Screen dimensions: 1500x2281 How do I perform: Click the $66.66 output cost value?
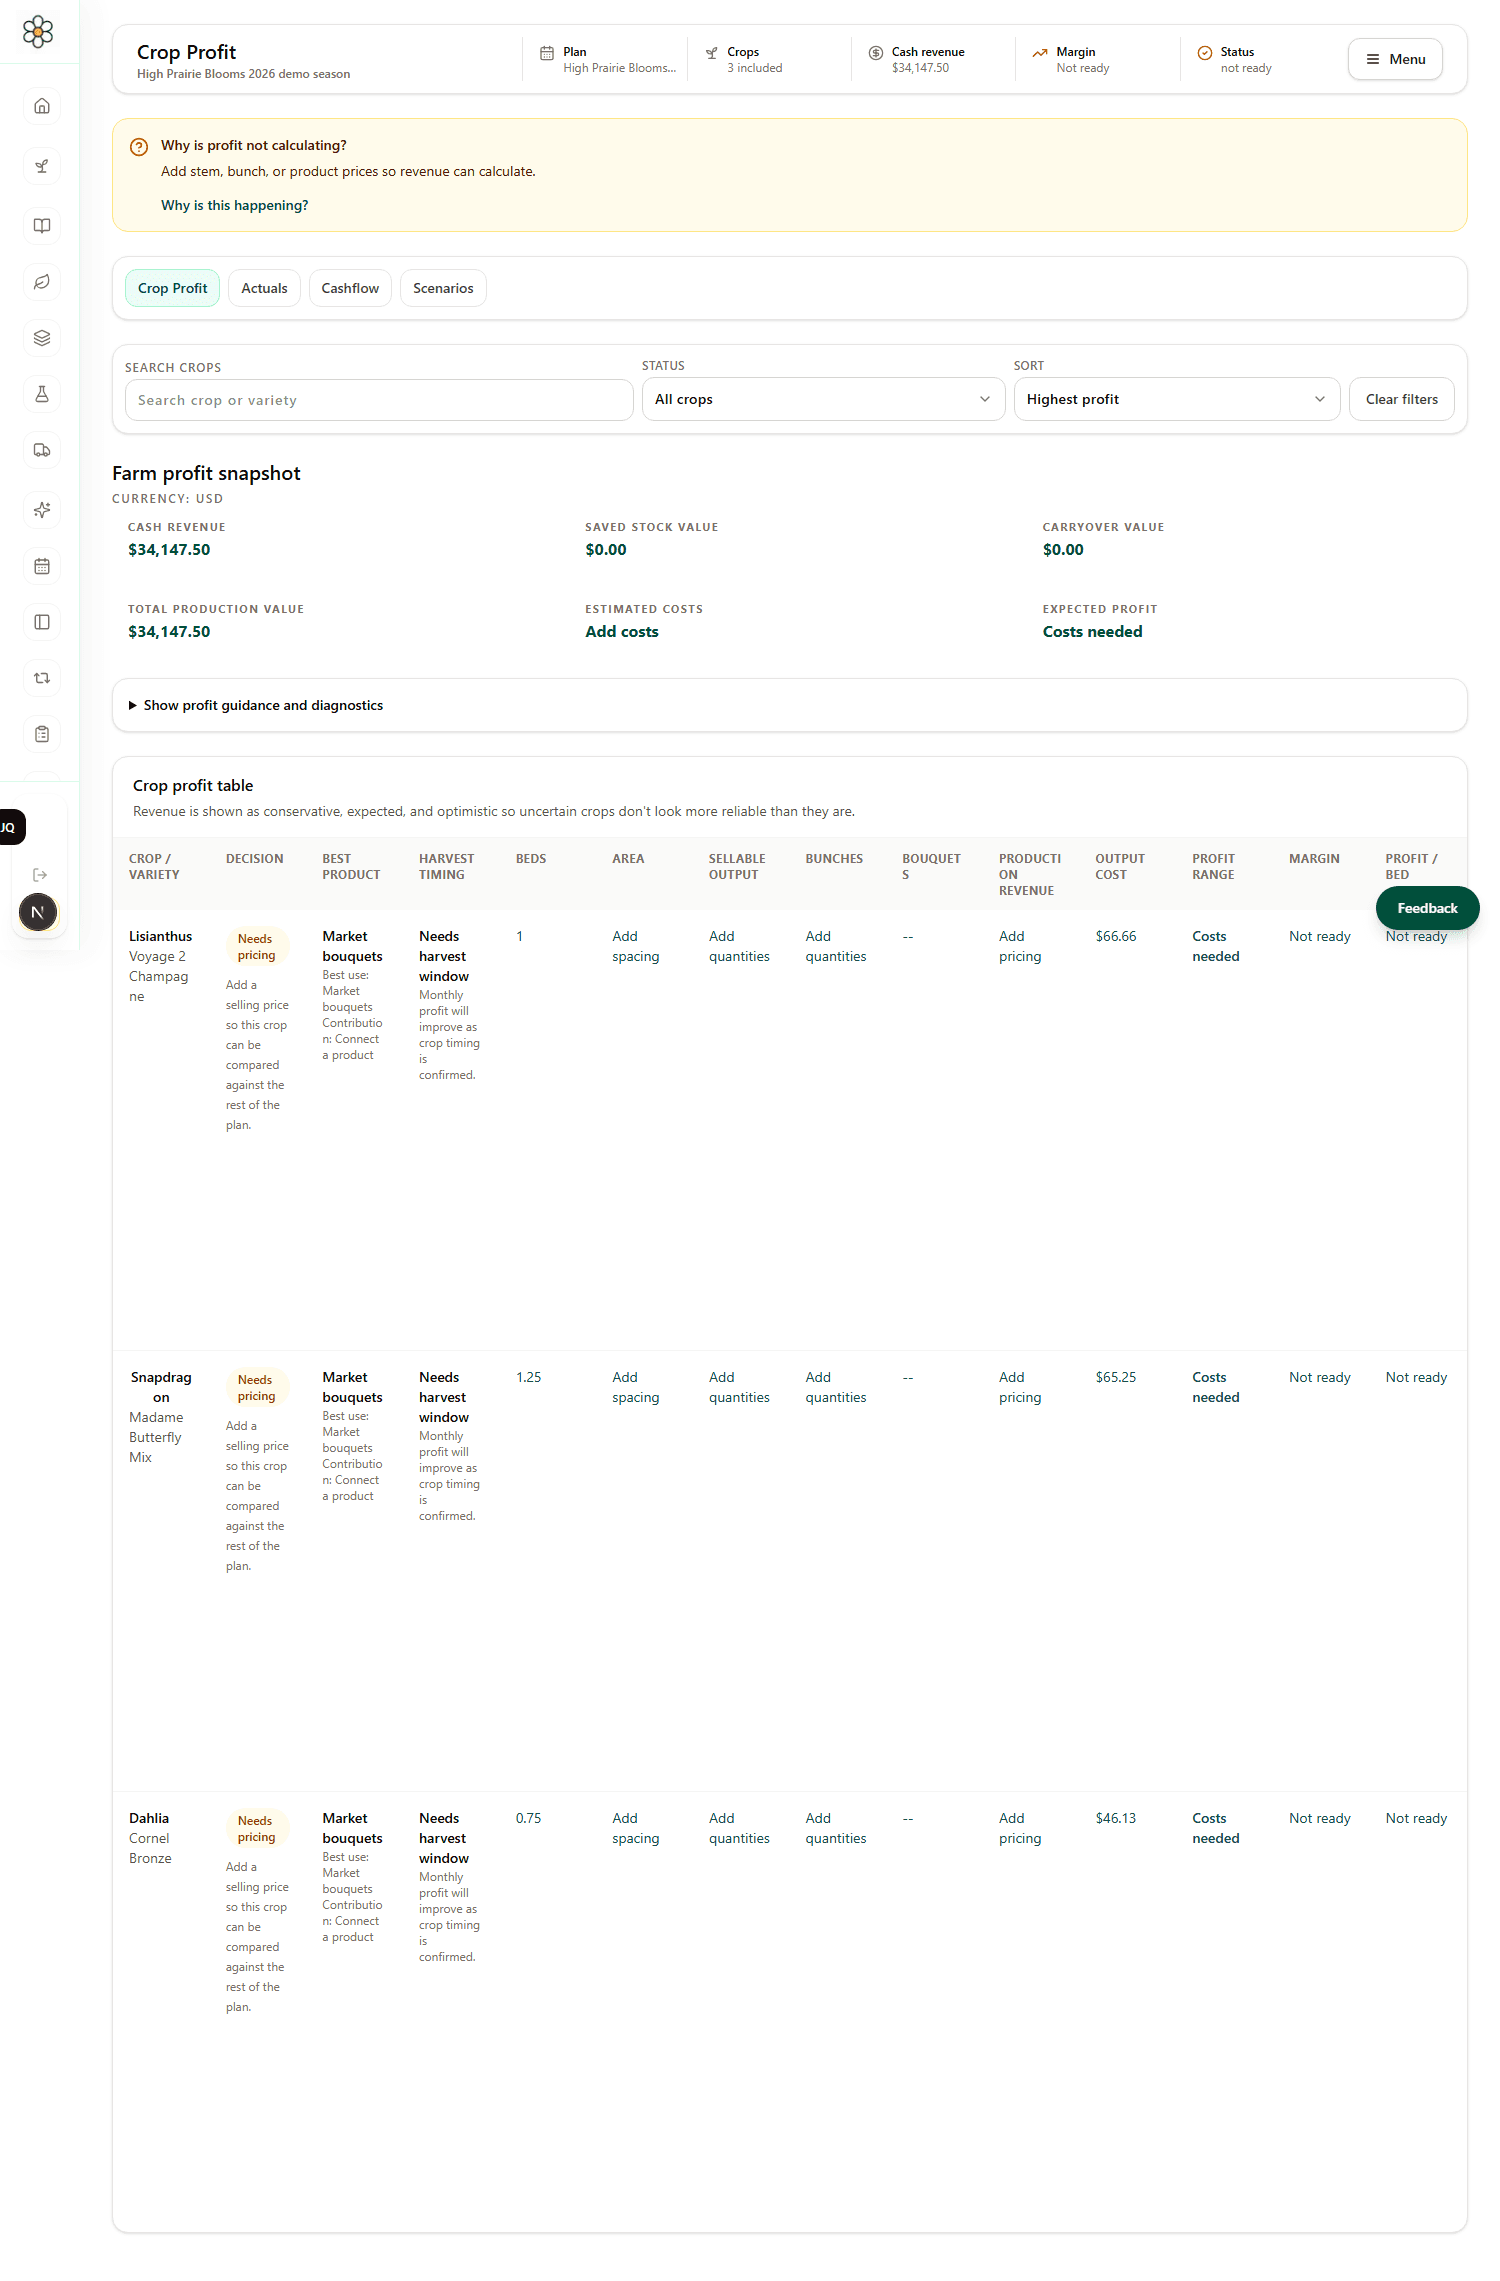[x=1116, y=936]
